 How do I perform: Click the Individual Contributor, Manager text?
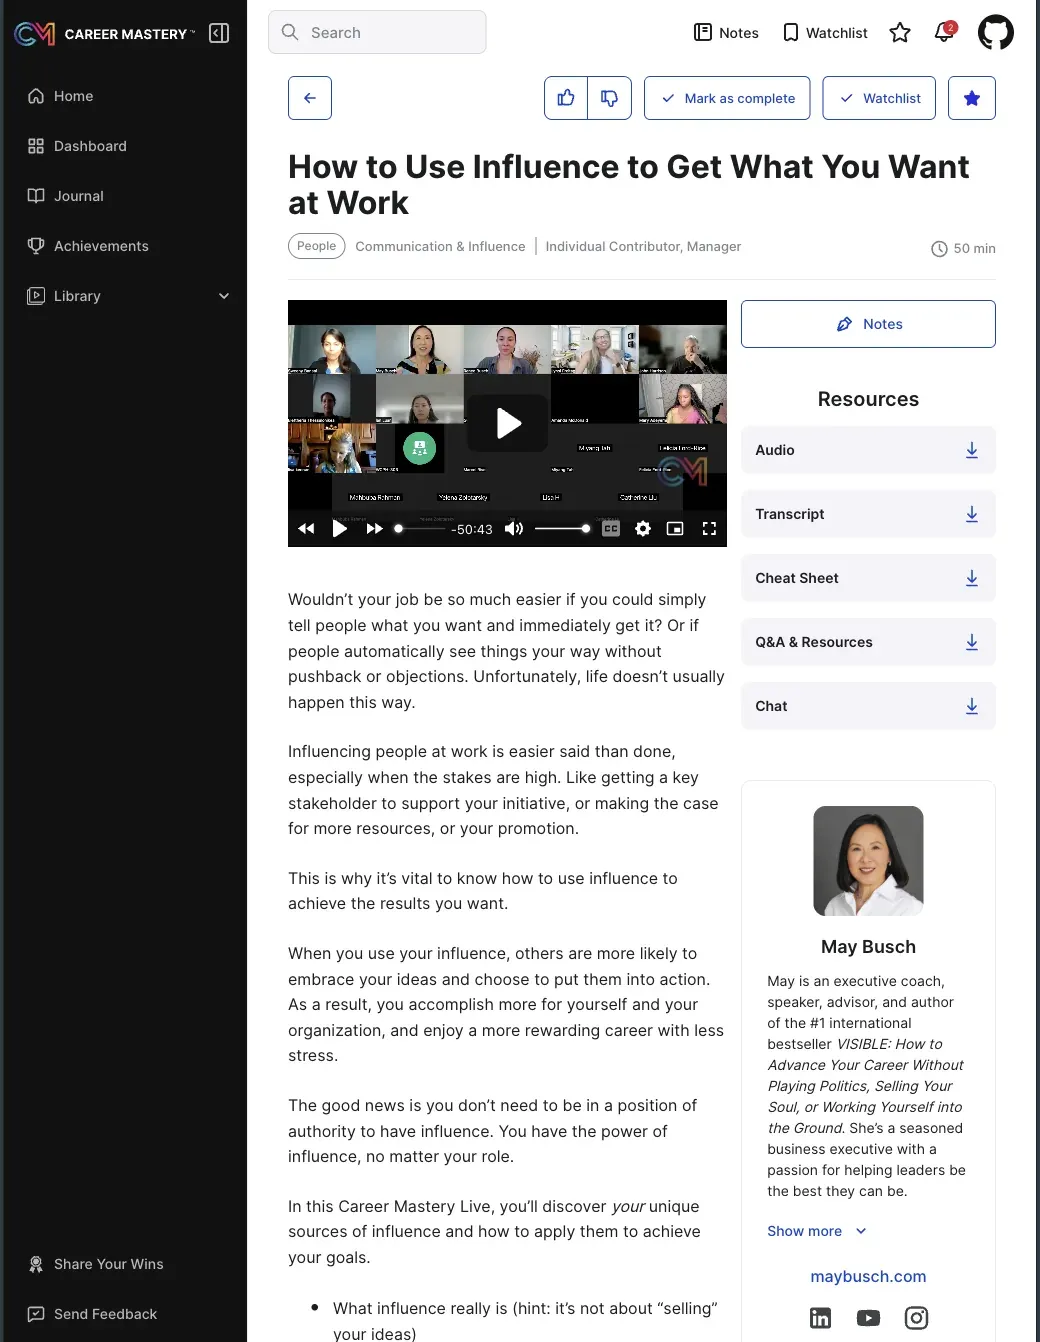(643, 246)
